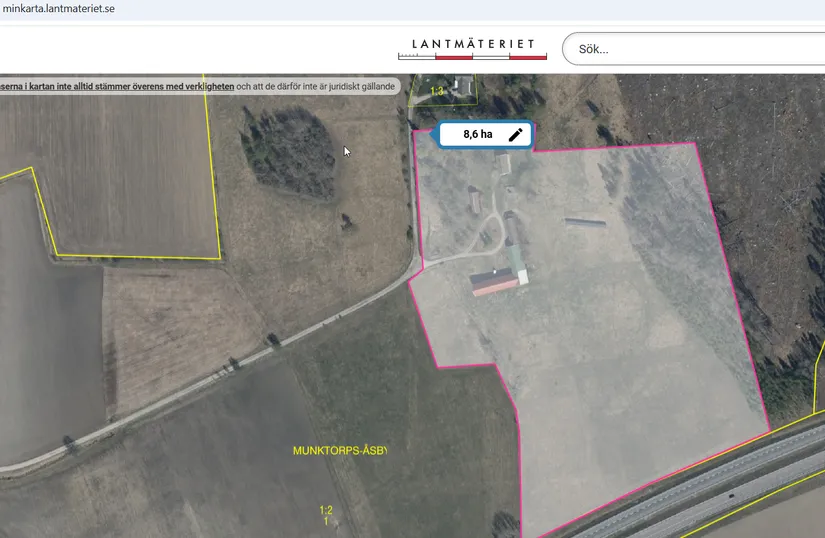Click the minkarta.lantmateriet.se address bar
This screenshot has width=825, height=538.
pyautogui.click(x=58, y=9)
